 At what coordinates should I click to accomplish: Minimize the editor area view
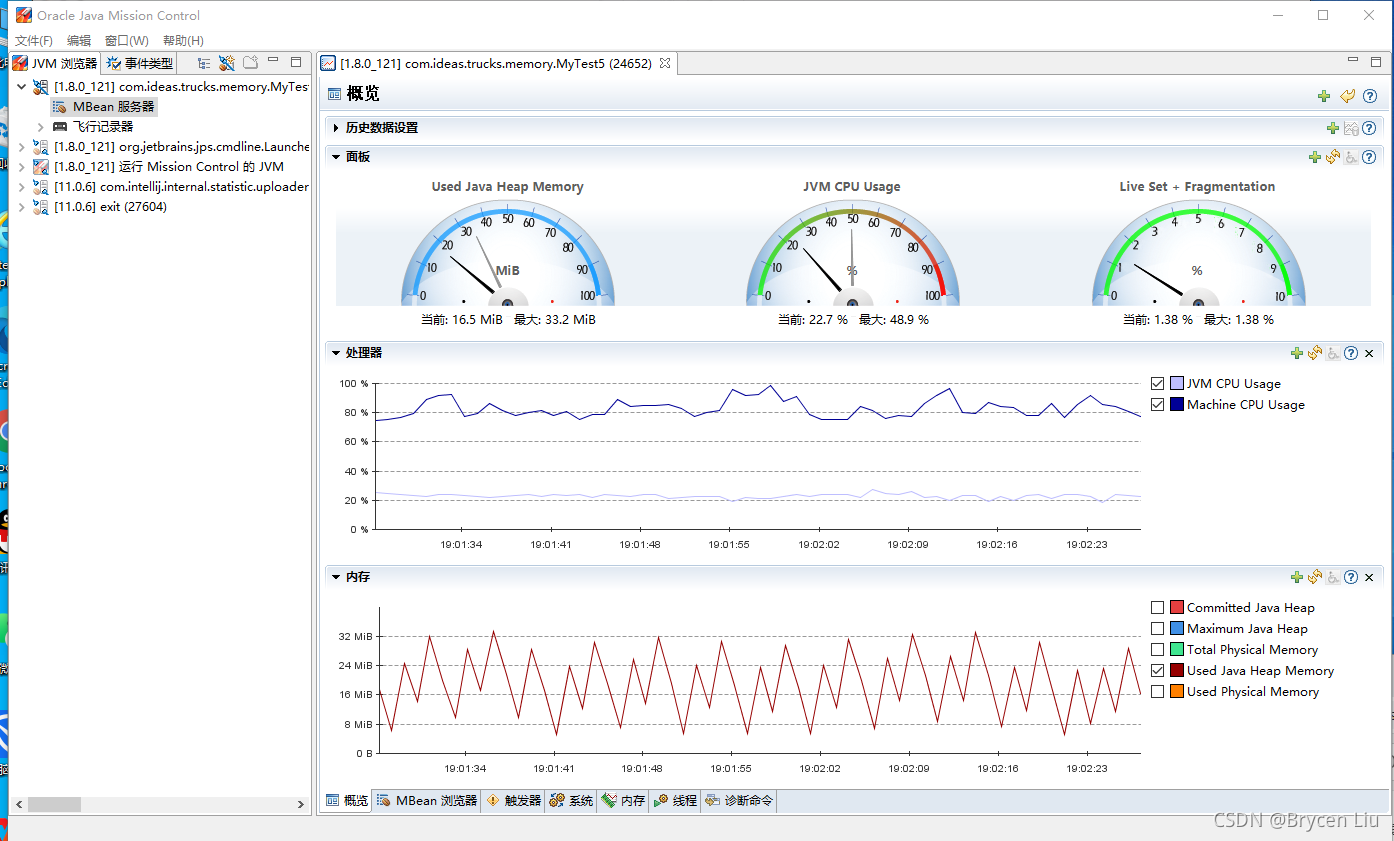coord(1351,61)
